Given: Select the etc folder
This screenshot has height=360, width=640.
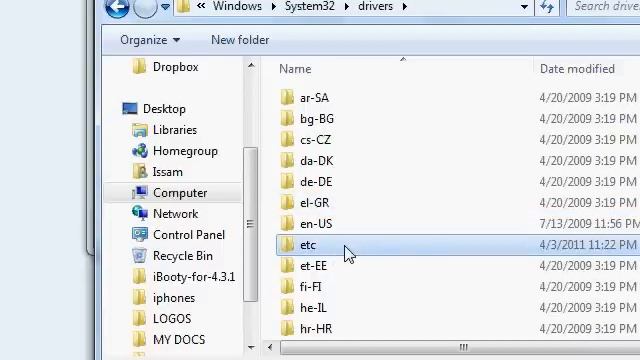Looking at the screenshot, I should [x=458, y=245].
